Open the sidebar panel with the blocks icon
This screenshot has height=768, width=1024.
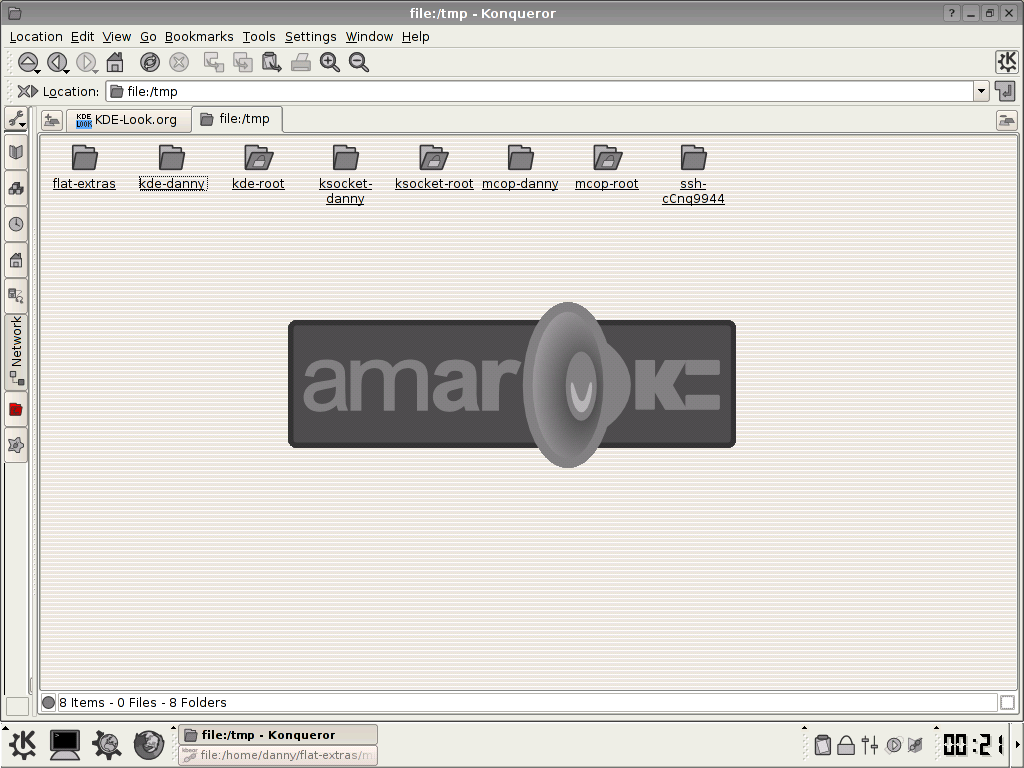16,189
